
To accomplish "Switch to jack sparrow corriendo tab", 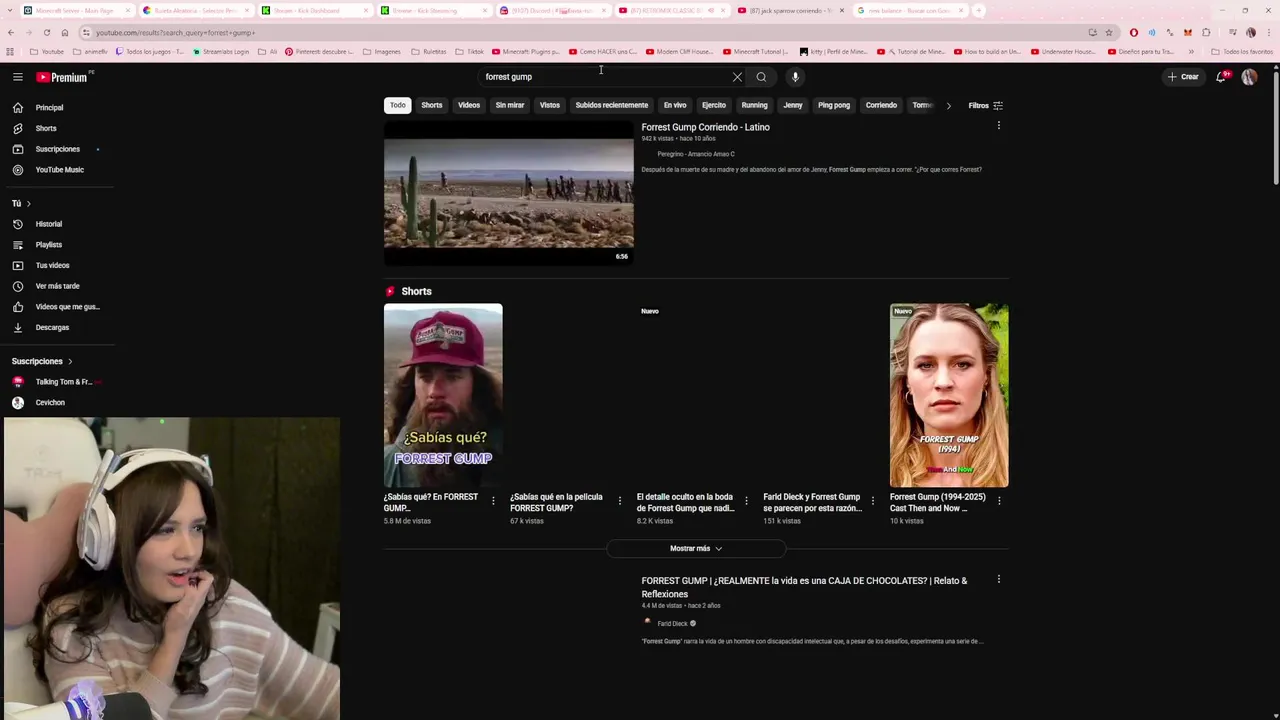I will click(790, 10).
